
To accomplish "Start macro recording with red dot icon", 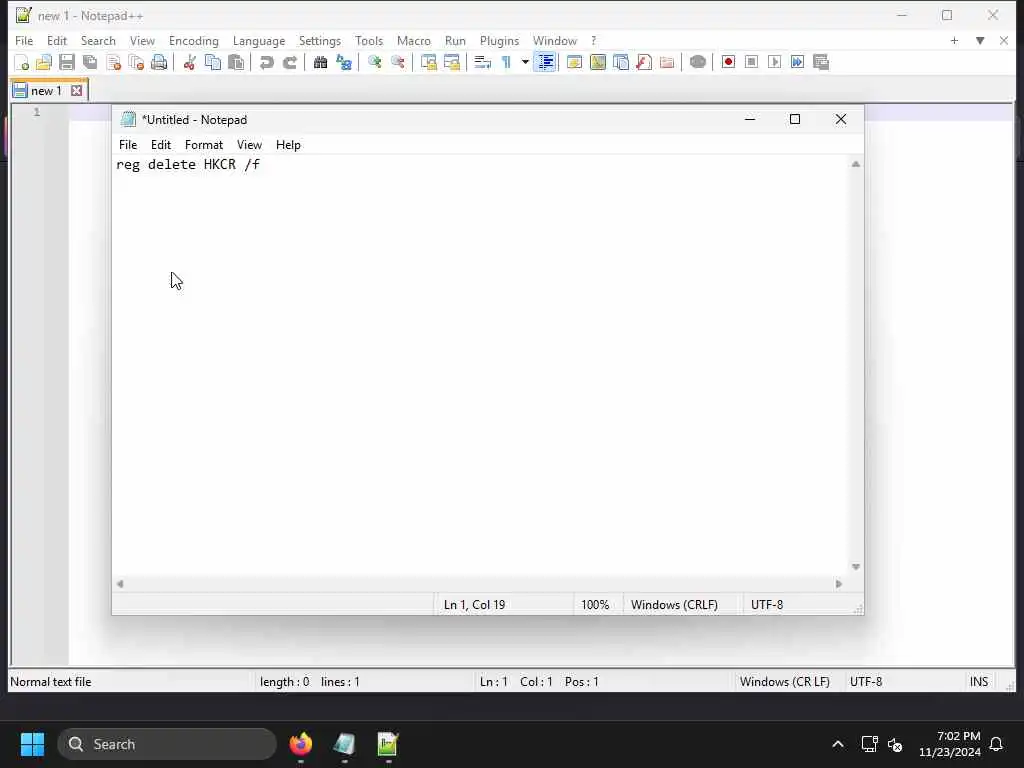I will pyautogui.click(x=728, y=63).
